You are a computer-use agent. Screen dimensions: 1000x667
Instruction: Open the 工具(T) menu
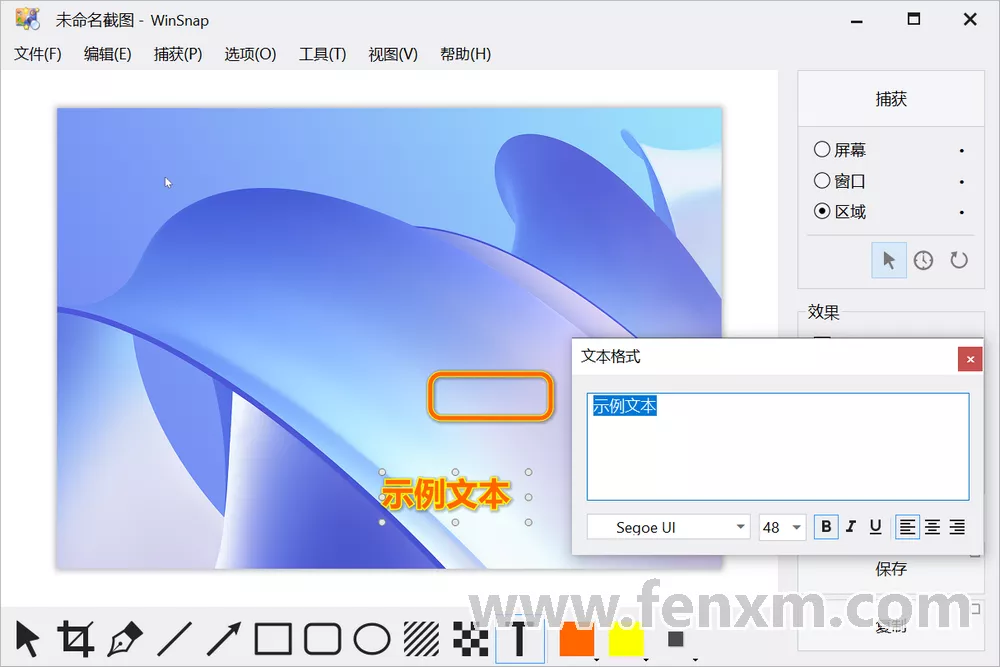pyautogui.click(x=322, y=54)
